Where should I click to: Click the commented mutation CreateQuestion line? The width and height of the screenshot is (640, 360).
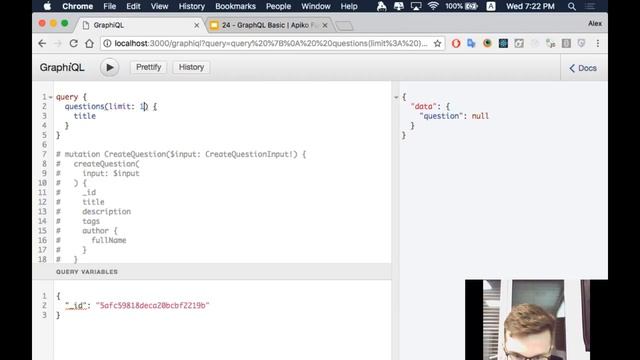pos(181,154)
